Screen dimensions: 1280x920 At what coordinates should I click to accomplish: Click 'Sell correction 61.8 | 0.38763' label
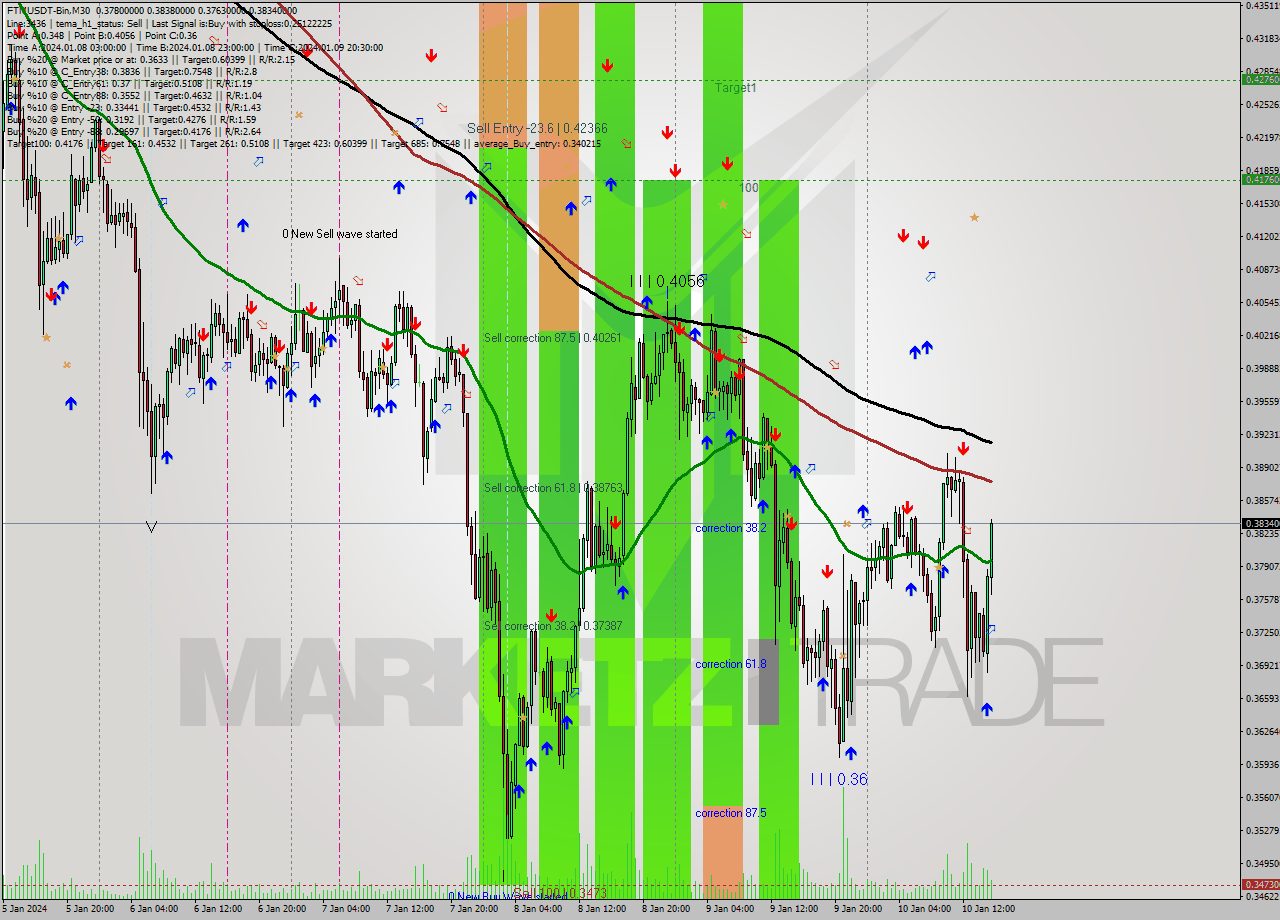[x=553, y=488]
